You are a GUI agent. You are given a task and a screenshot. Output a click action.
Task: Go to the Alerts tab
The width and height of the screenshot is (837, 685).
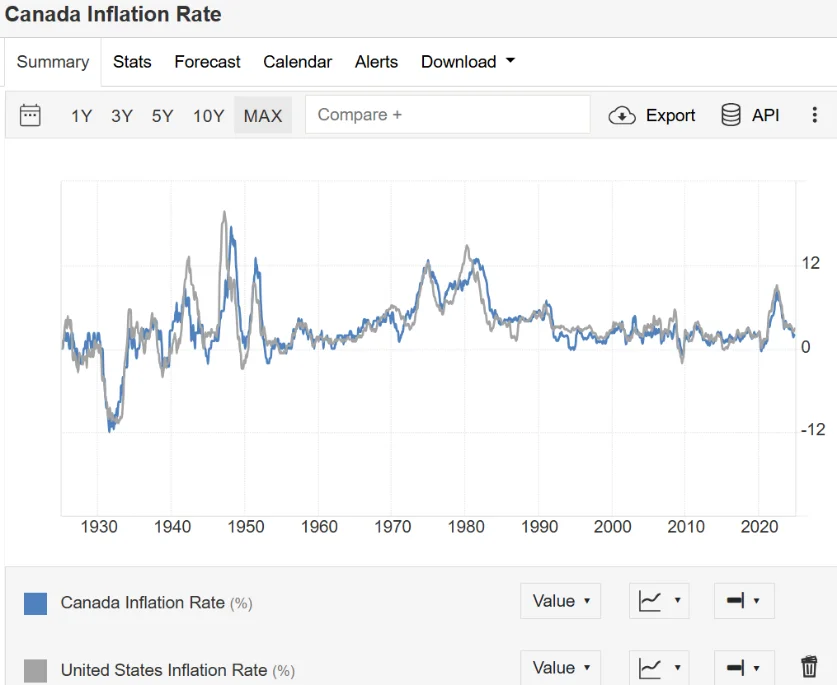(376, 62)
